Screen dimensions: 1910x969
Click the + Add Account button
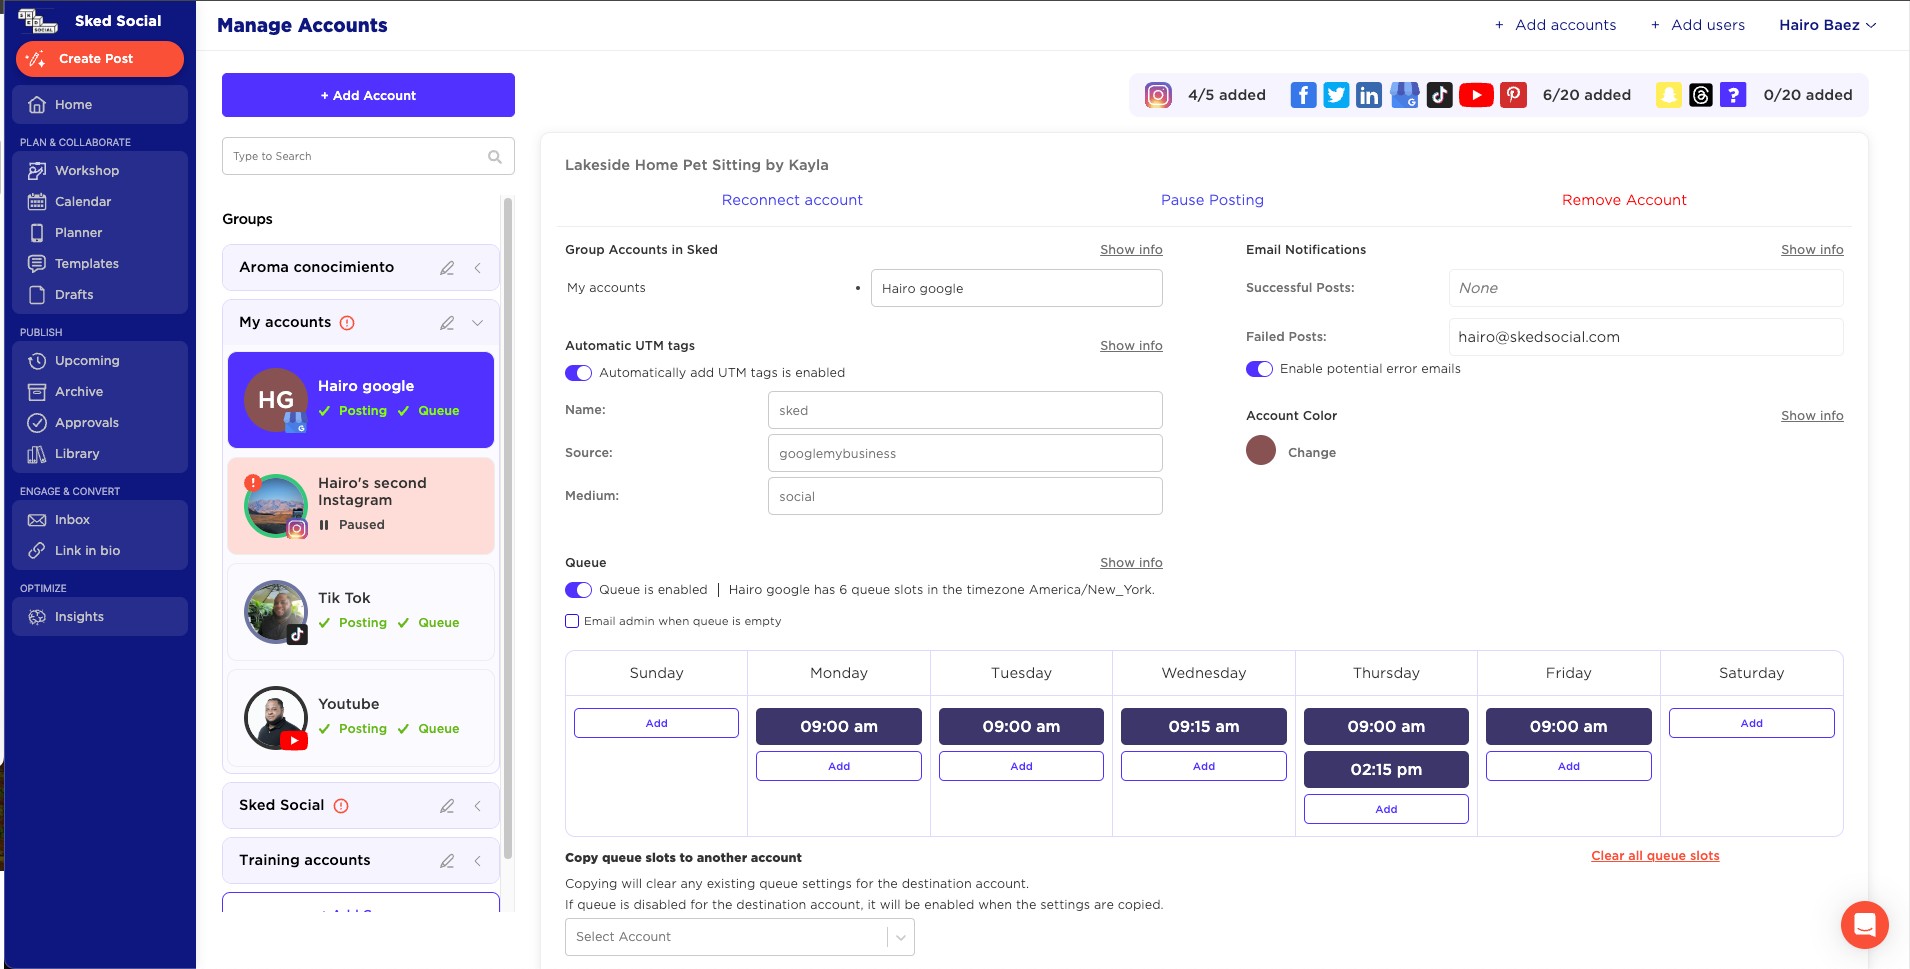368,95
